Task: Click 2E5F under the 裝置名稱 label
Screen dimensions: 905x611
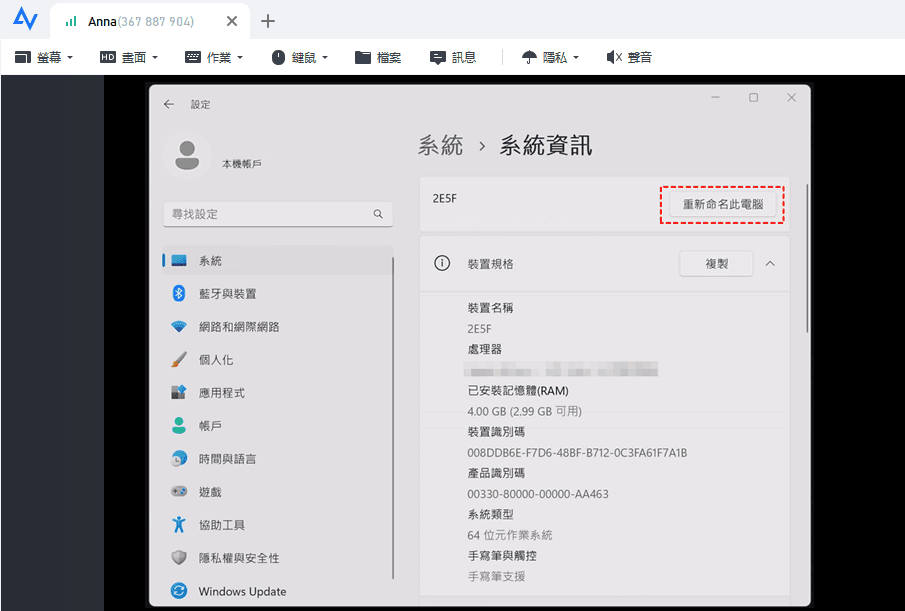Action: [x=479, y=329]
